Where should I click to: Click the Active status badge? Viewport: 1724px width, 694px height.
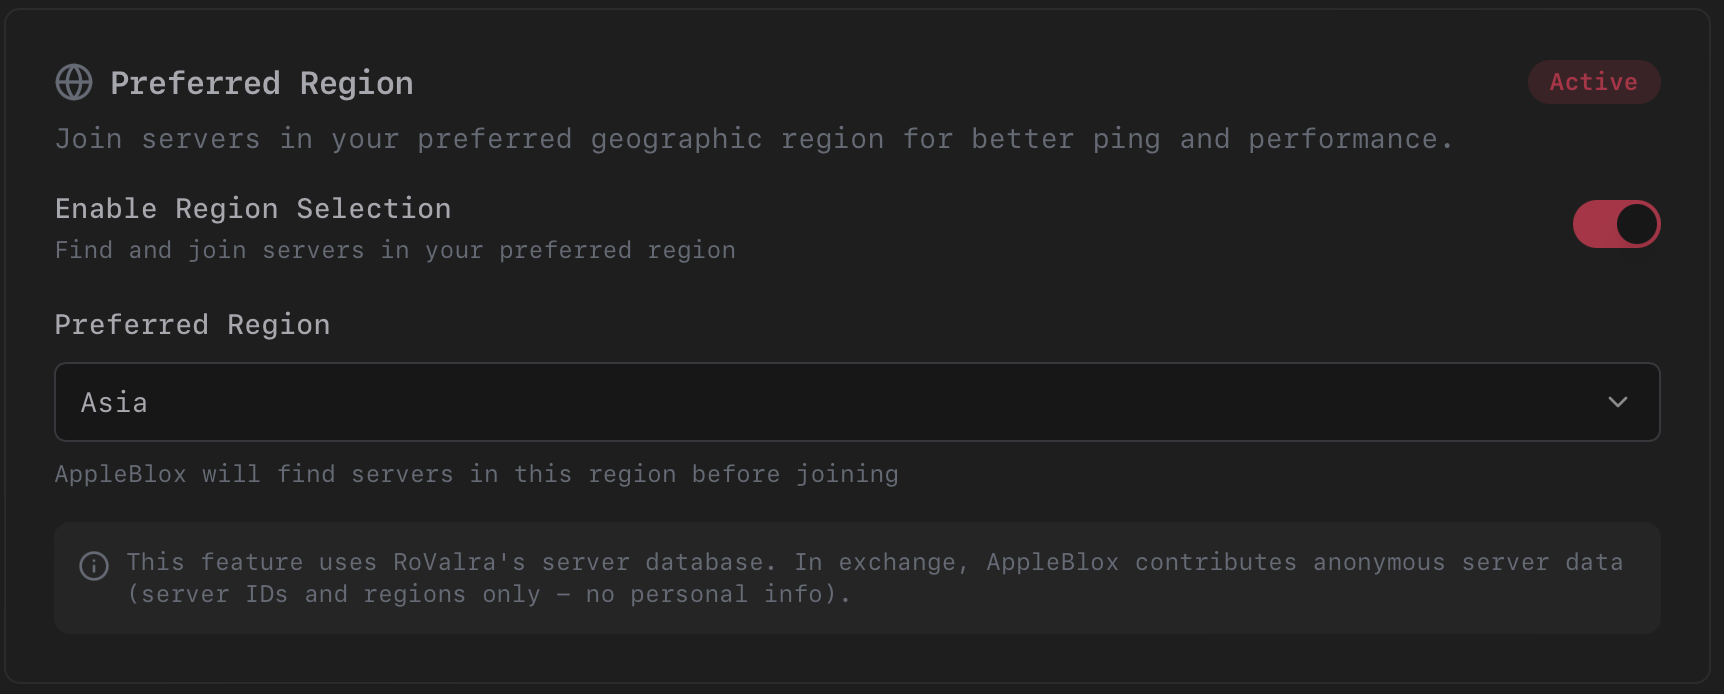[1594, 82]
